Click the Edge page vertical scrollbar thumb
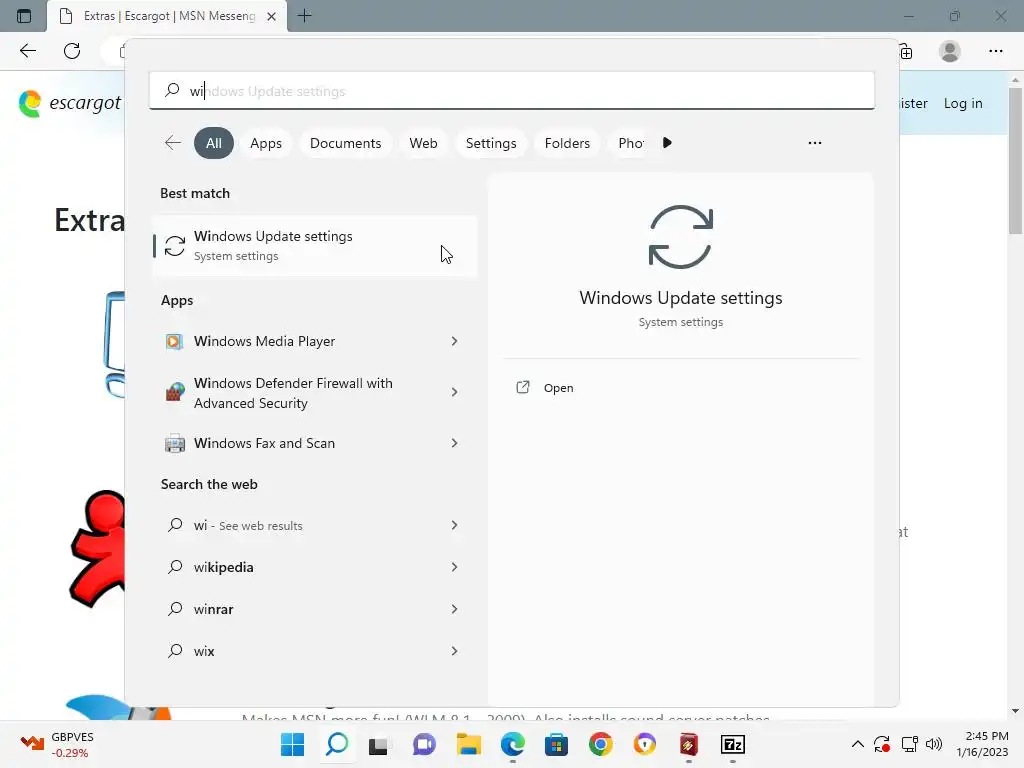The width and height of the screenshot is (1024, 768). (1015, 161)
